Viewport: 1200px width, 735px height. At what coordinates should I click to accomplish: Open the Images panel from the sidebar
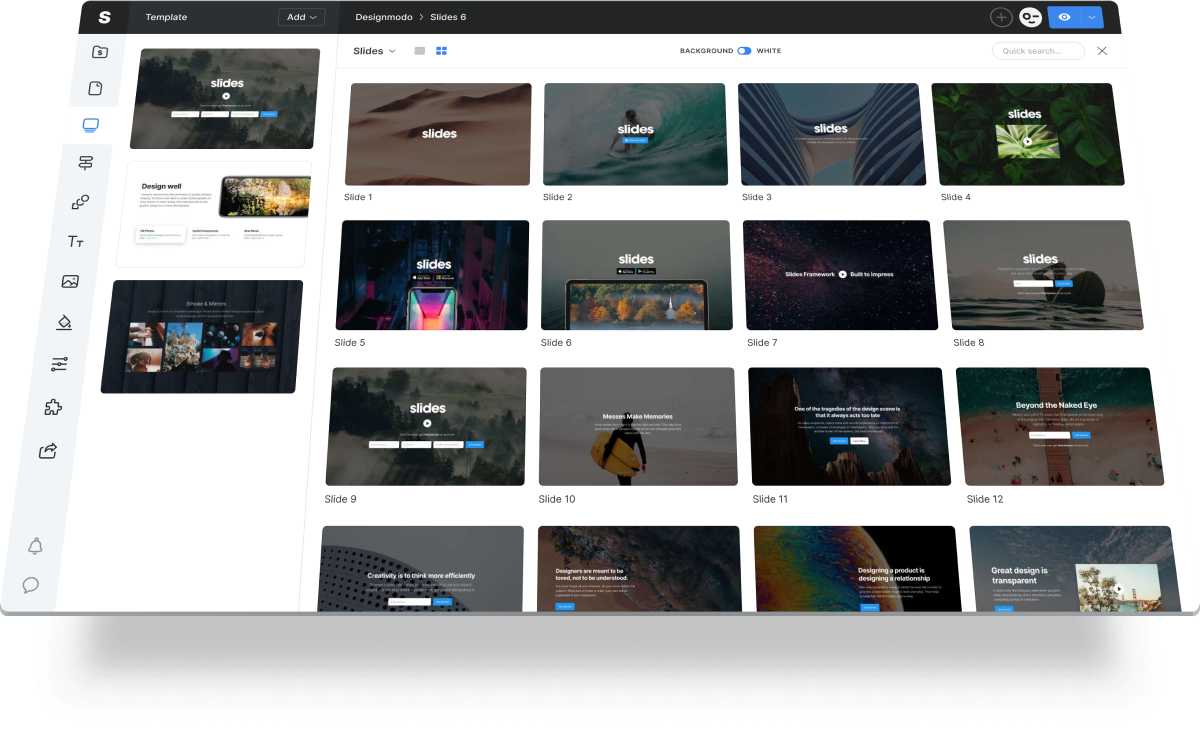click(x=70, y=281)
